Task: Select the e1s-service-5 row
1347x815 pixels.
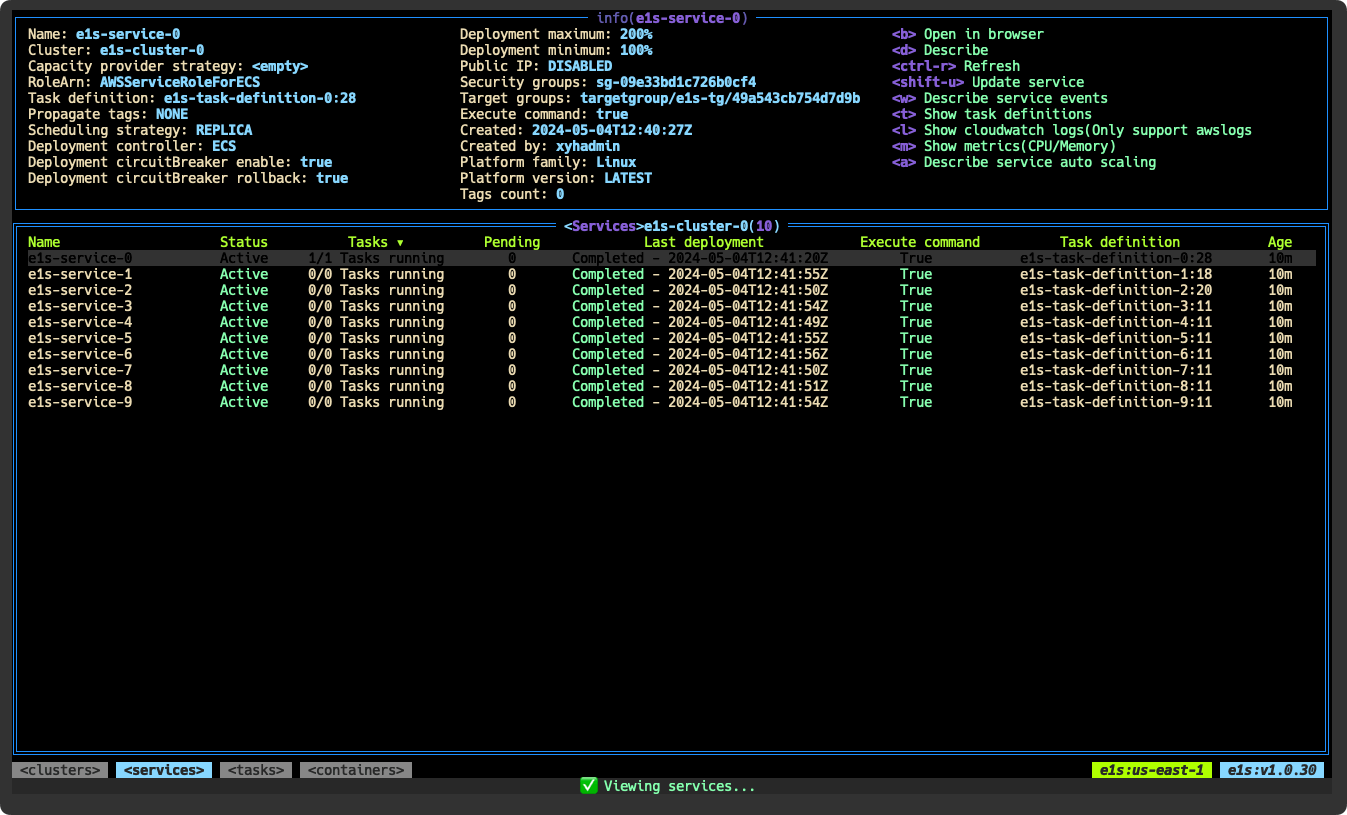Action: (672, 338)
